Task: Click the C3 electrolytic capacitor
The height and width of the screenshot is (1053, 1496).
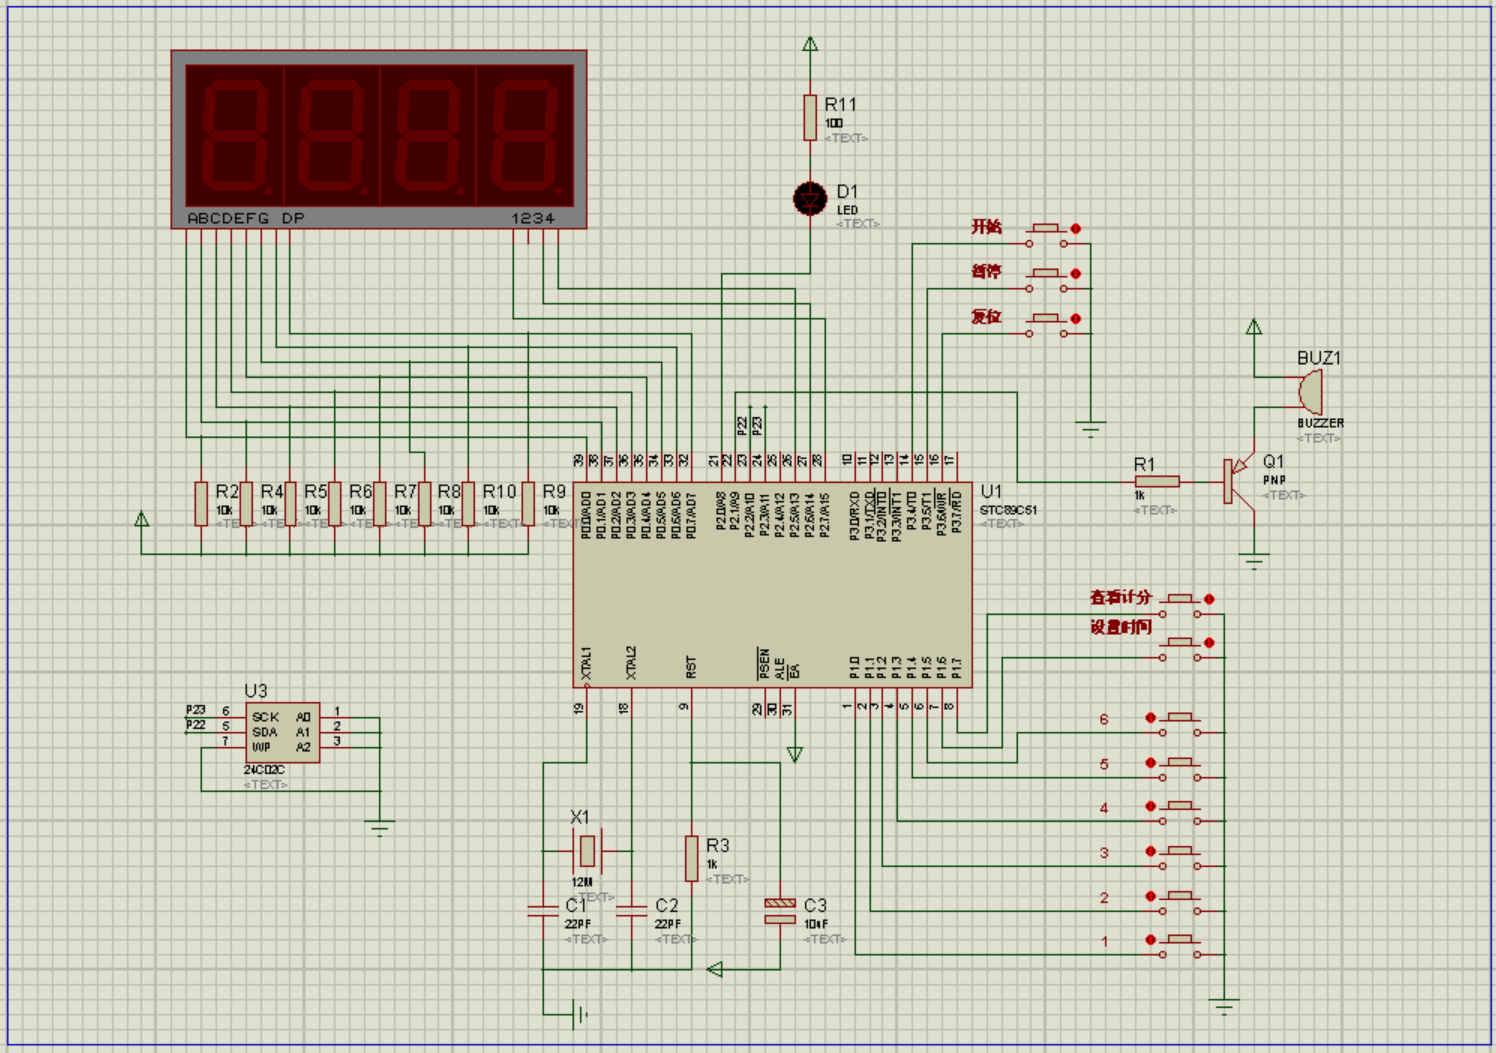Action: (x=780, y=910)
